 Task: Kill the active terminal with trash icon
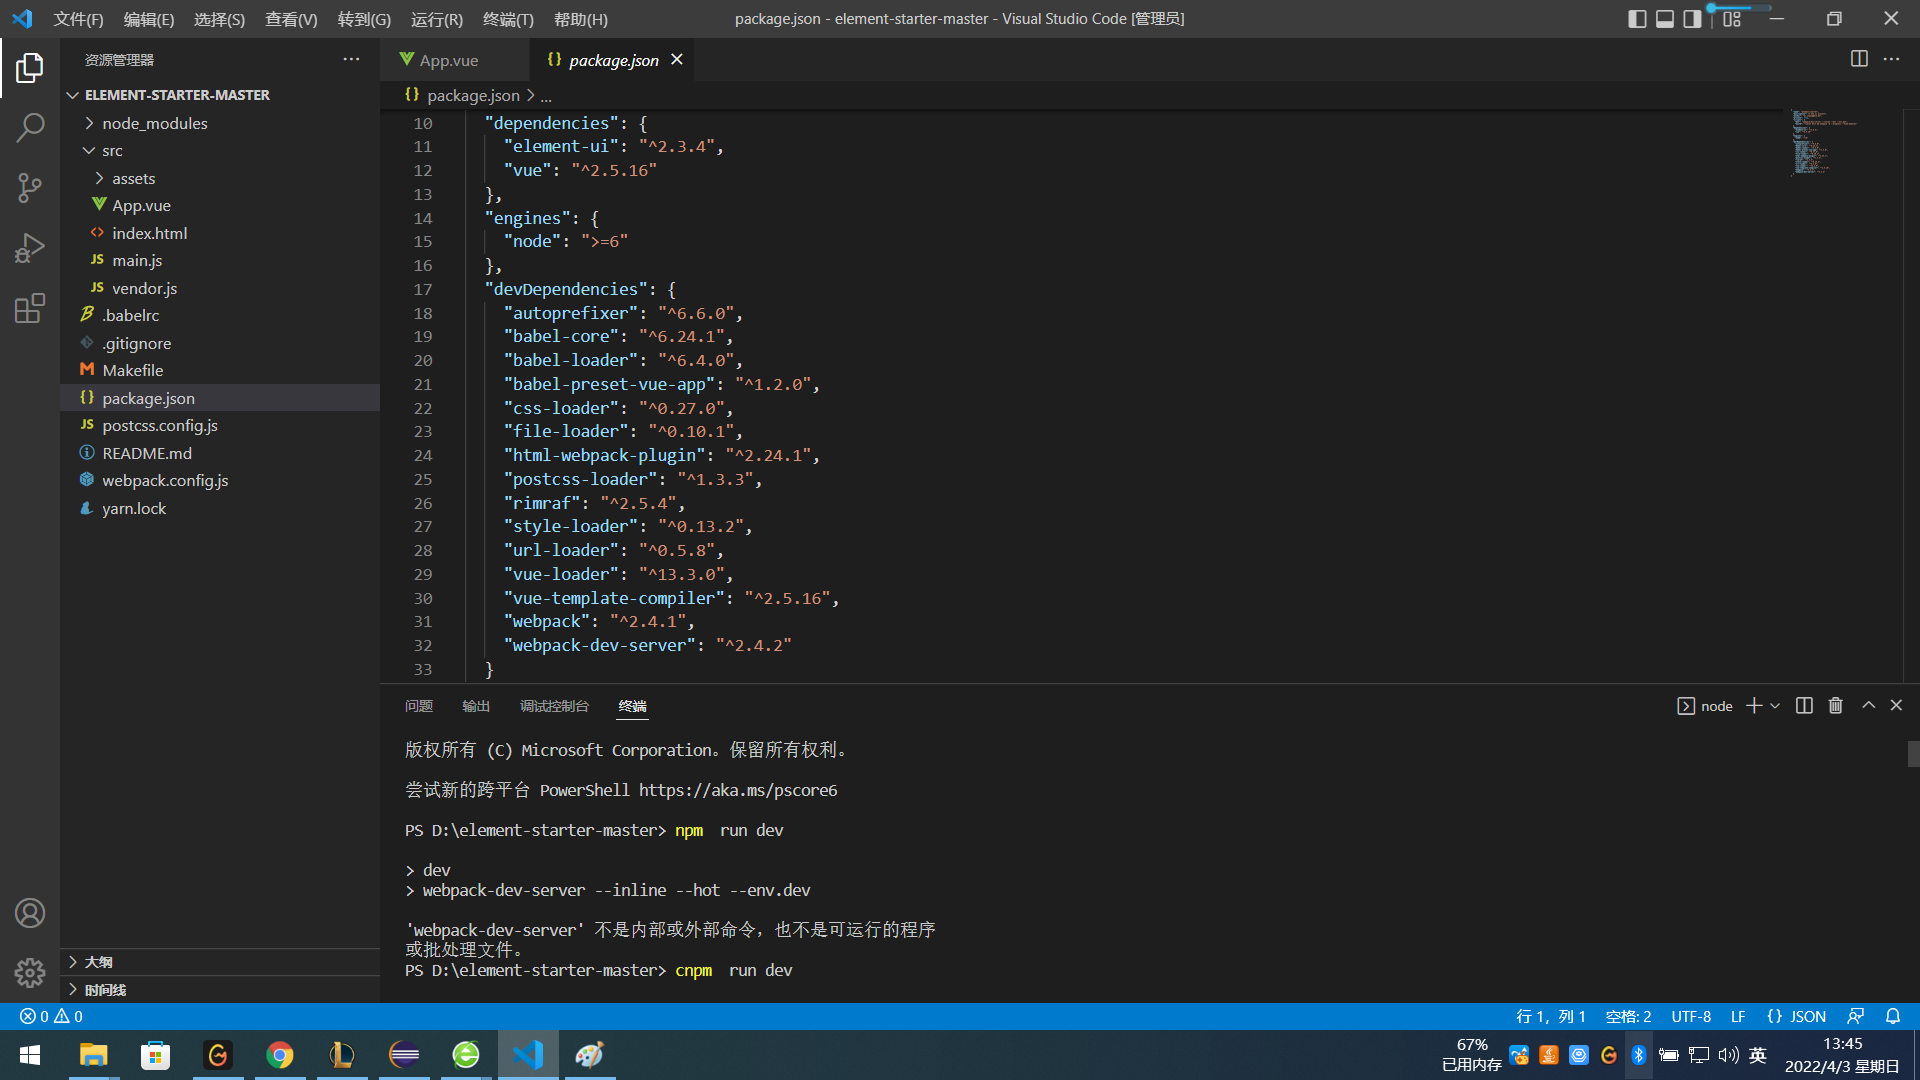click(x=1834, y=705)
